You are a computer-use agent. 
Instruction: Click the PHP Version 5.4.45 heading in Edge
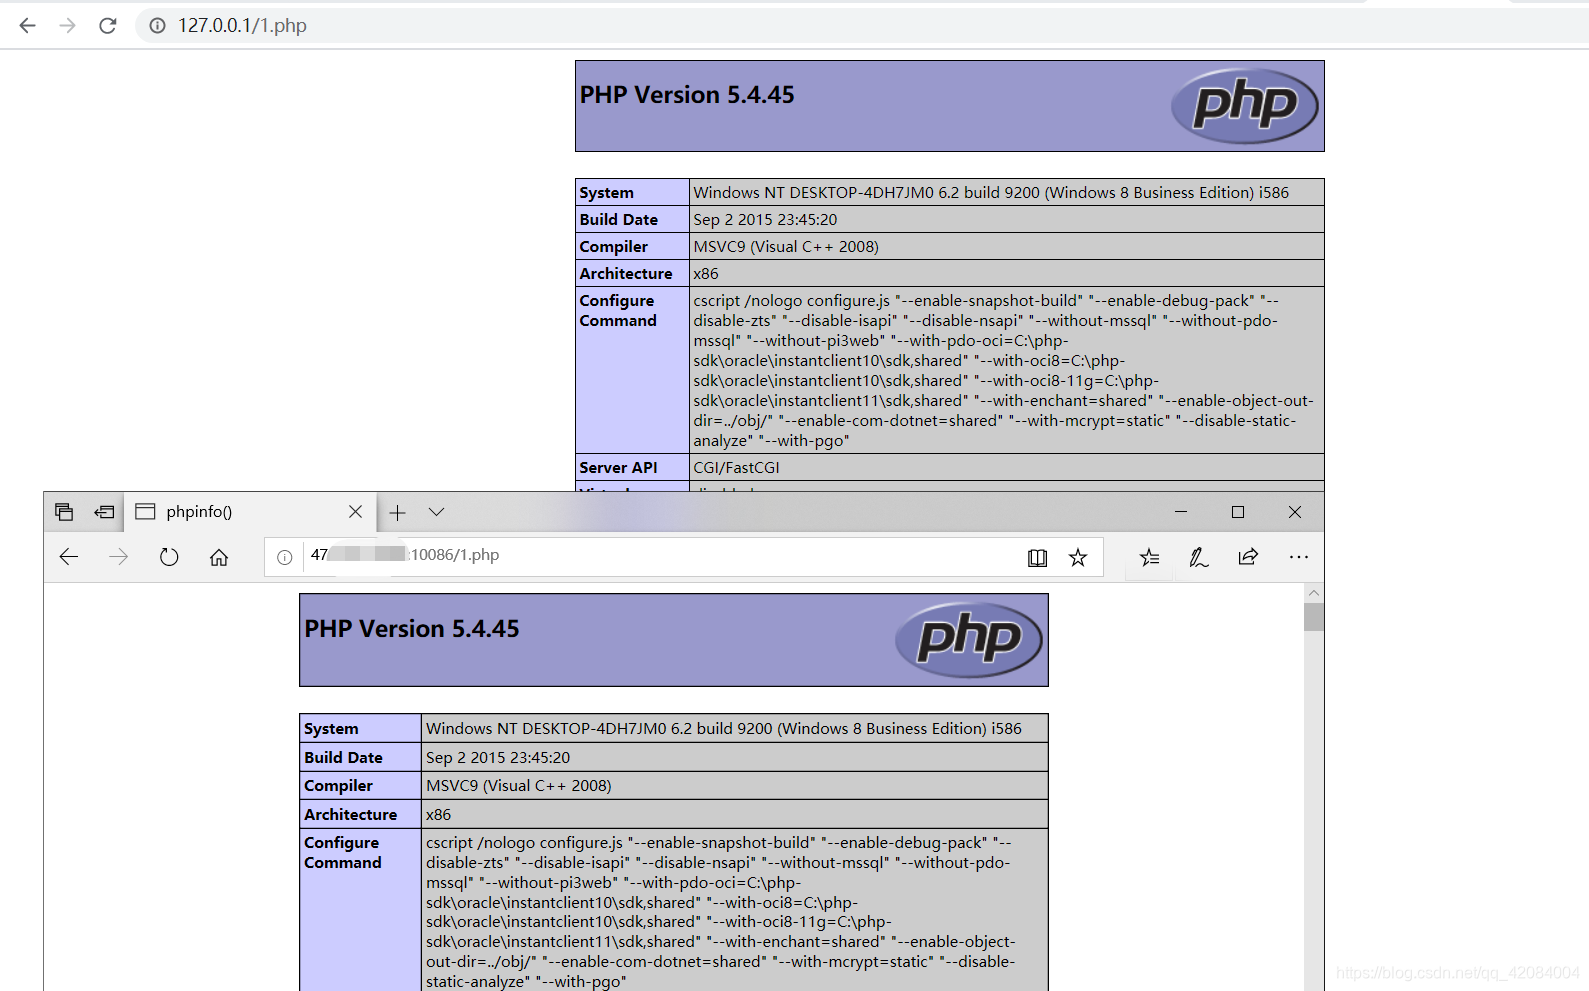tap(412, 629)
